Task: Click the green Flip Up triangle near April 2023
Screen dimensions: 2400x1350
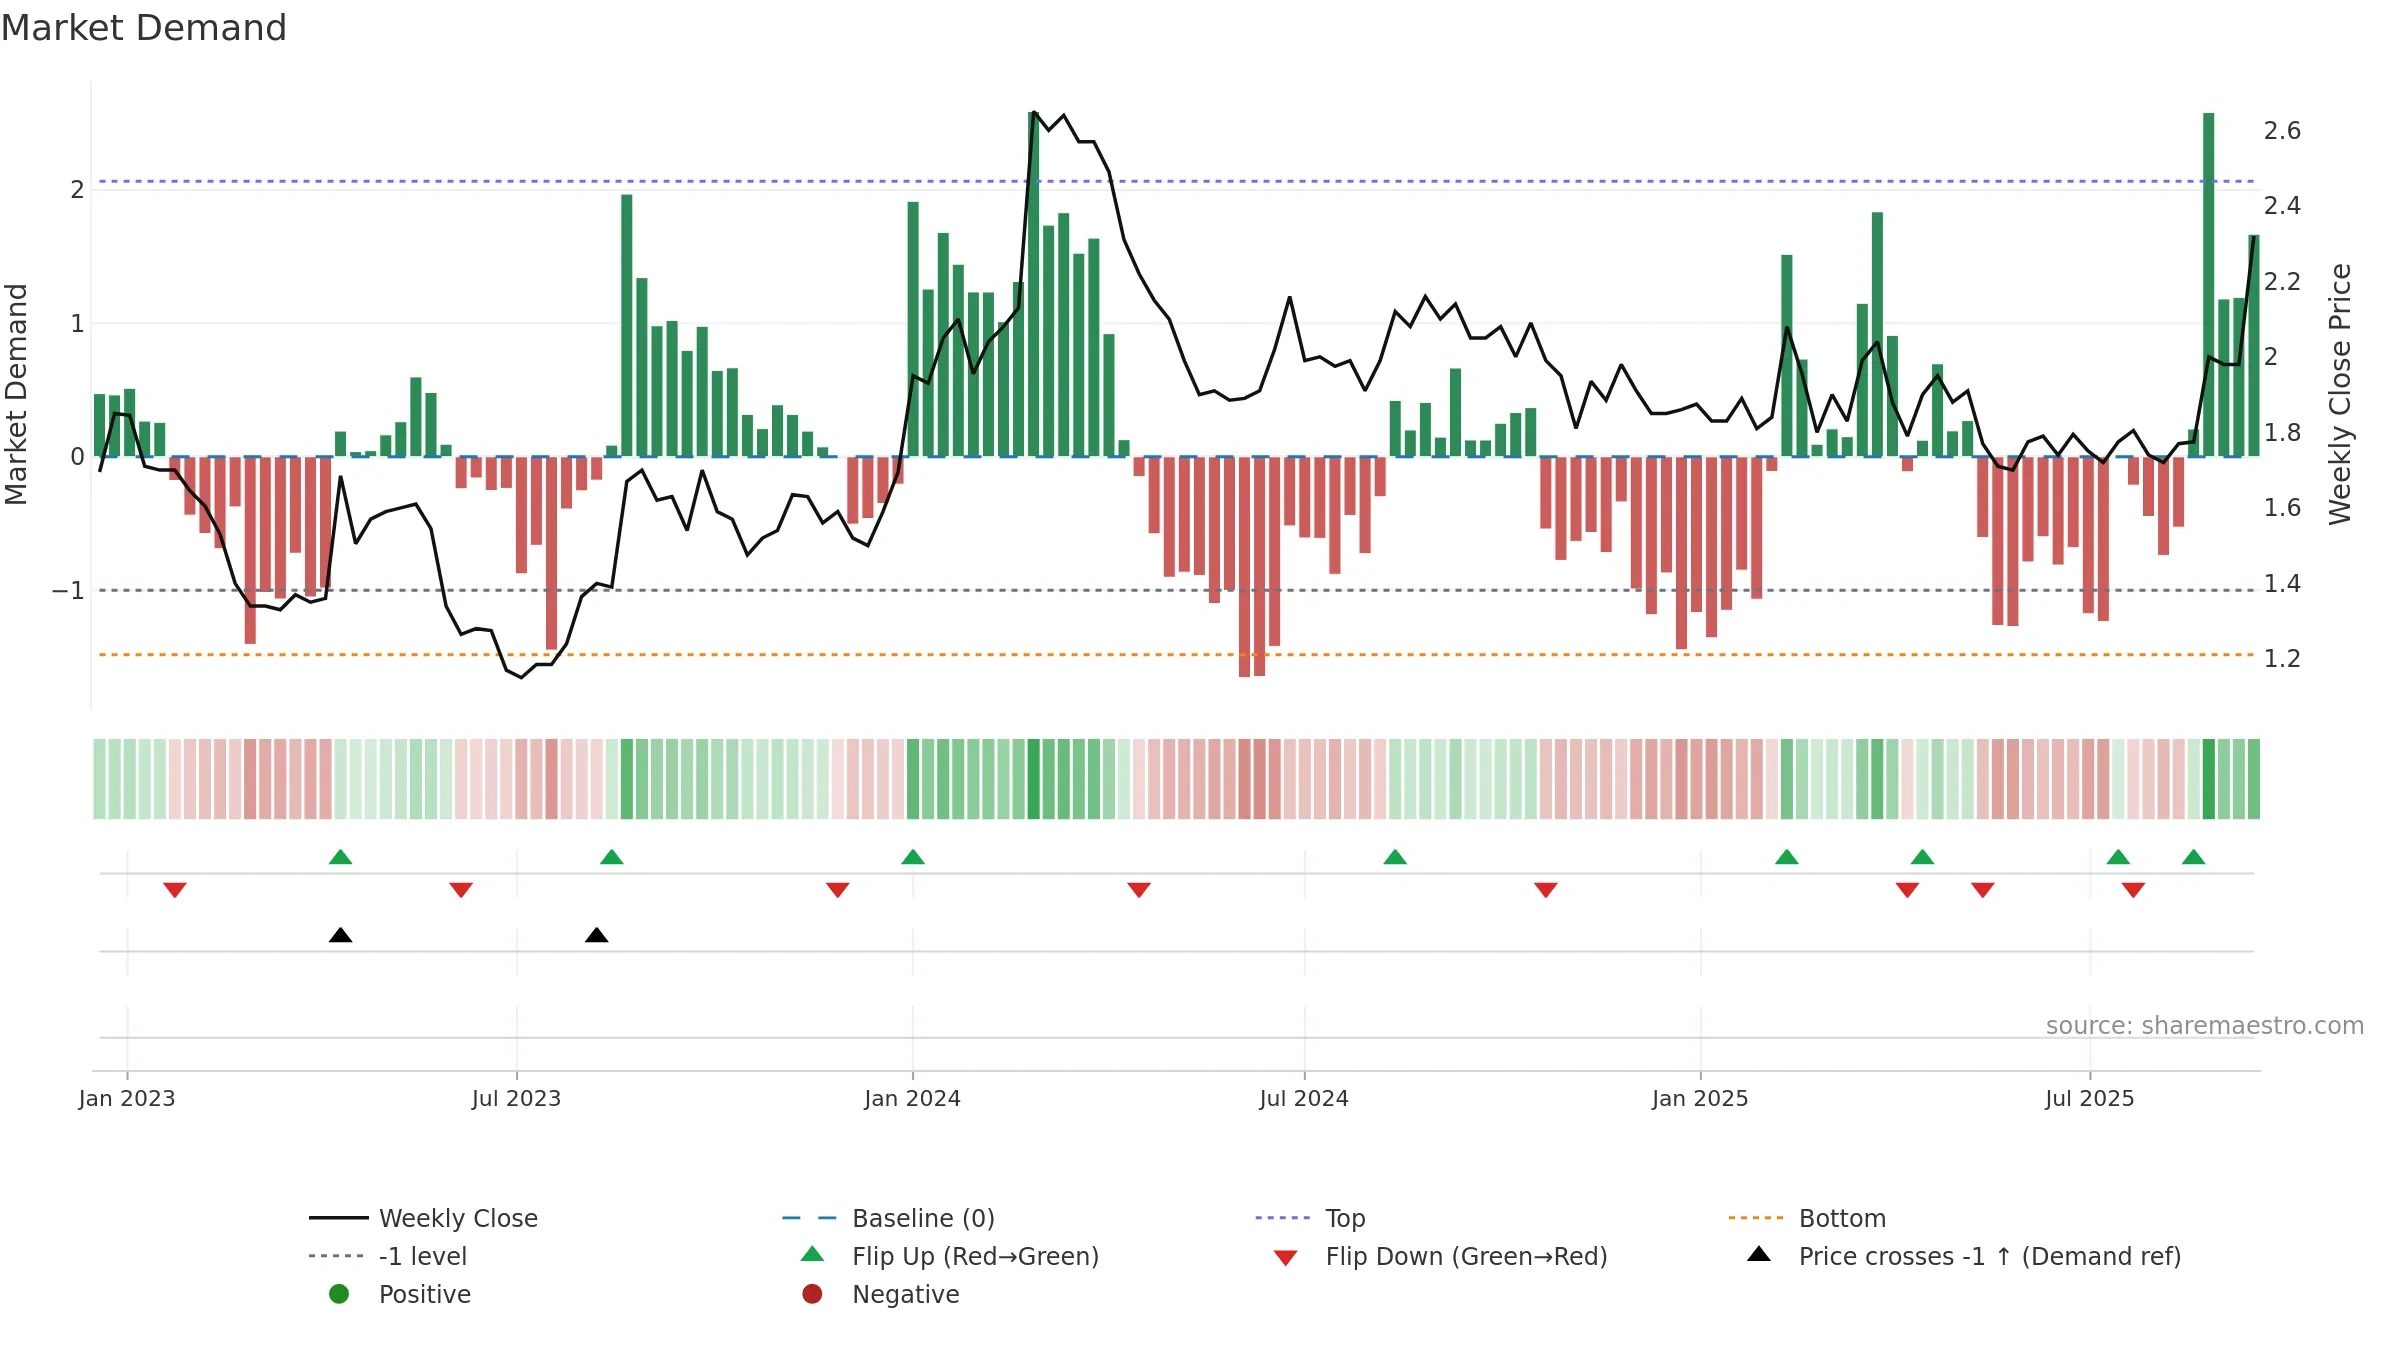Action: (x=340, y=857)
